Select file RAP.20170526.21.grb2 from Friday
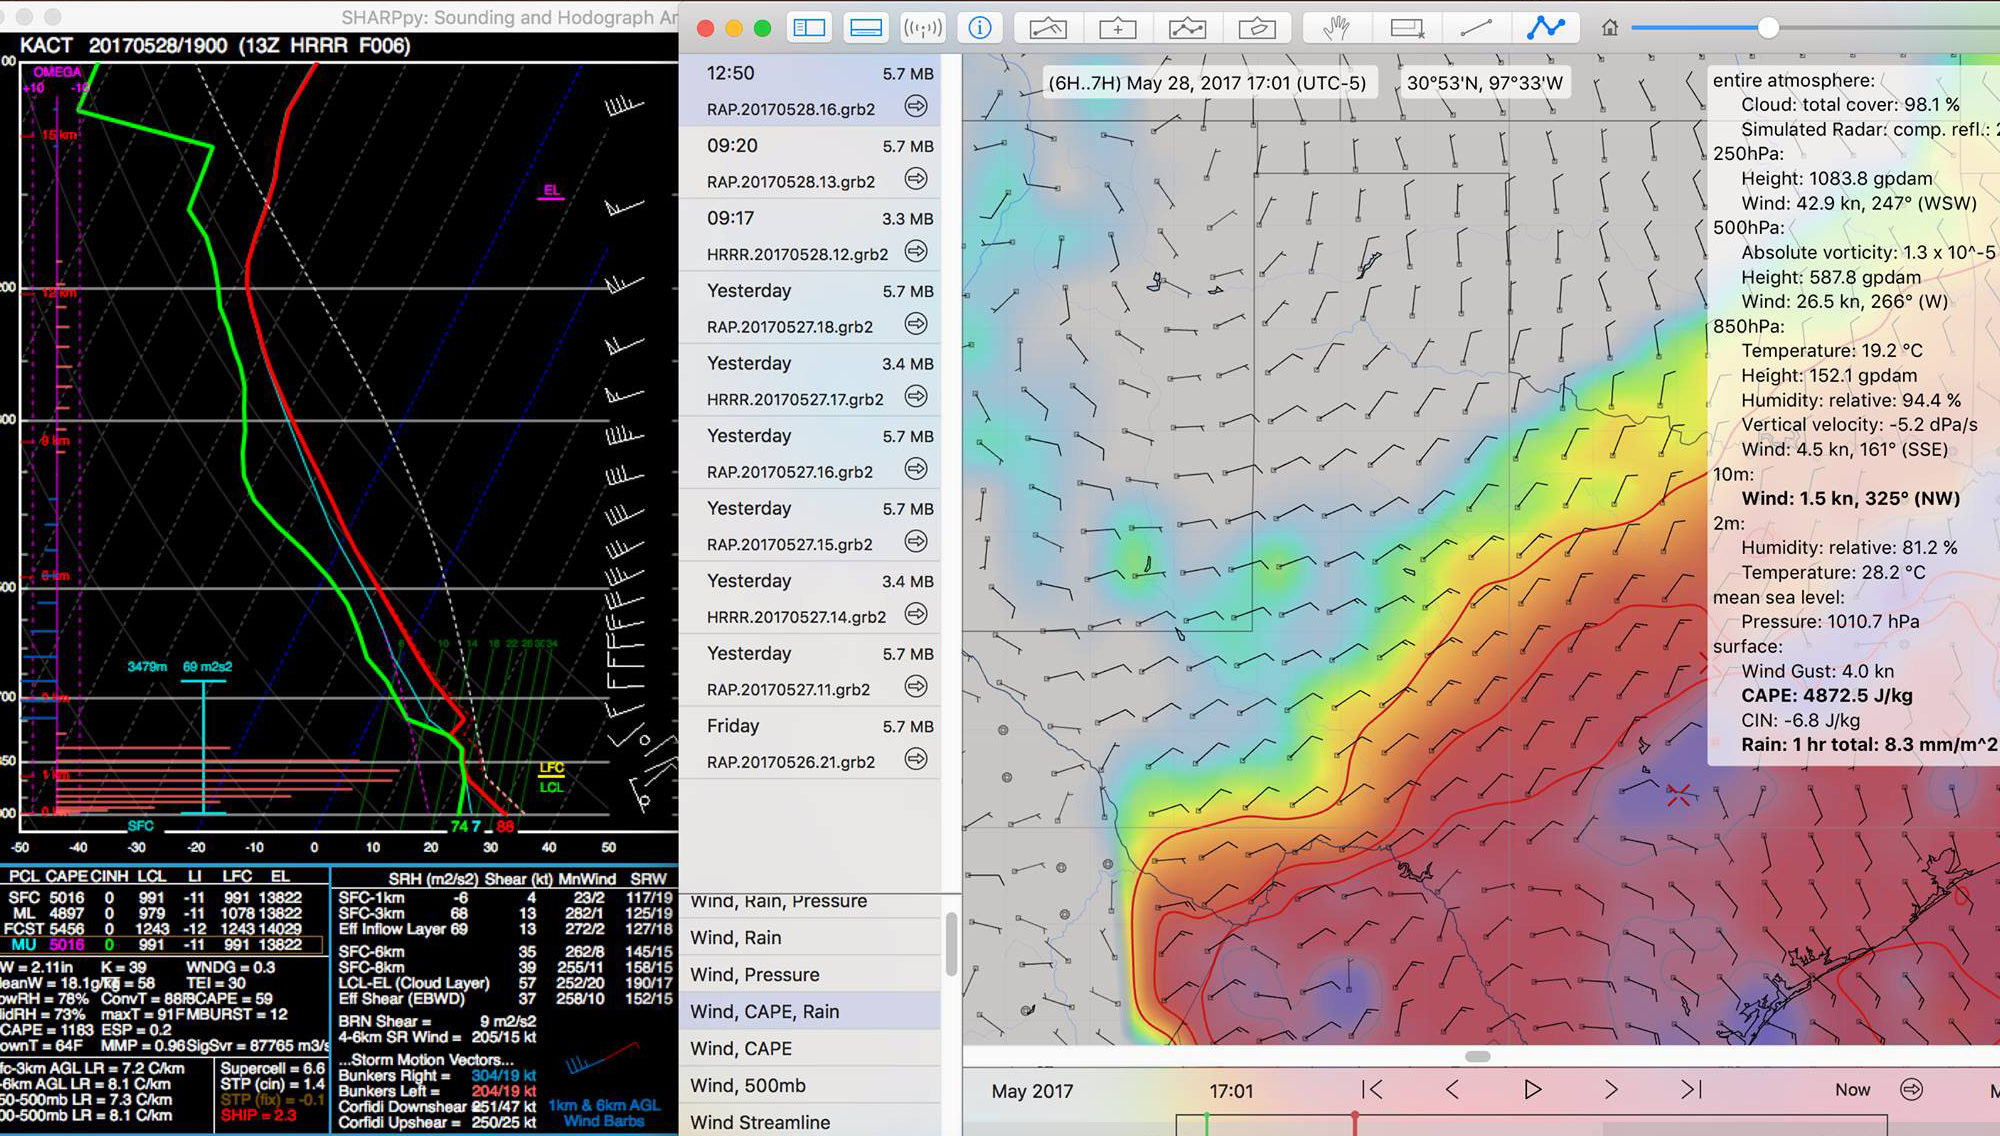This screenshot has height=1136, width=2000. click(x=810, y=743)
